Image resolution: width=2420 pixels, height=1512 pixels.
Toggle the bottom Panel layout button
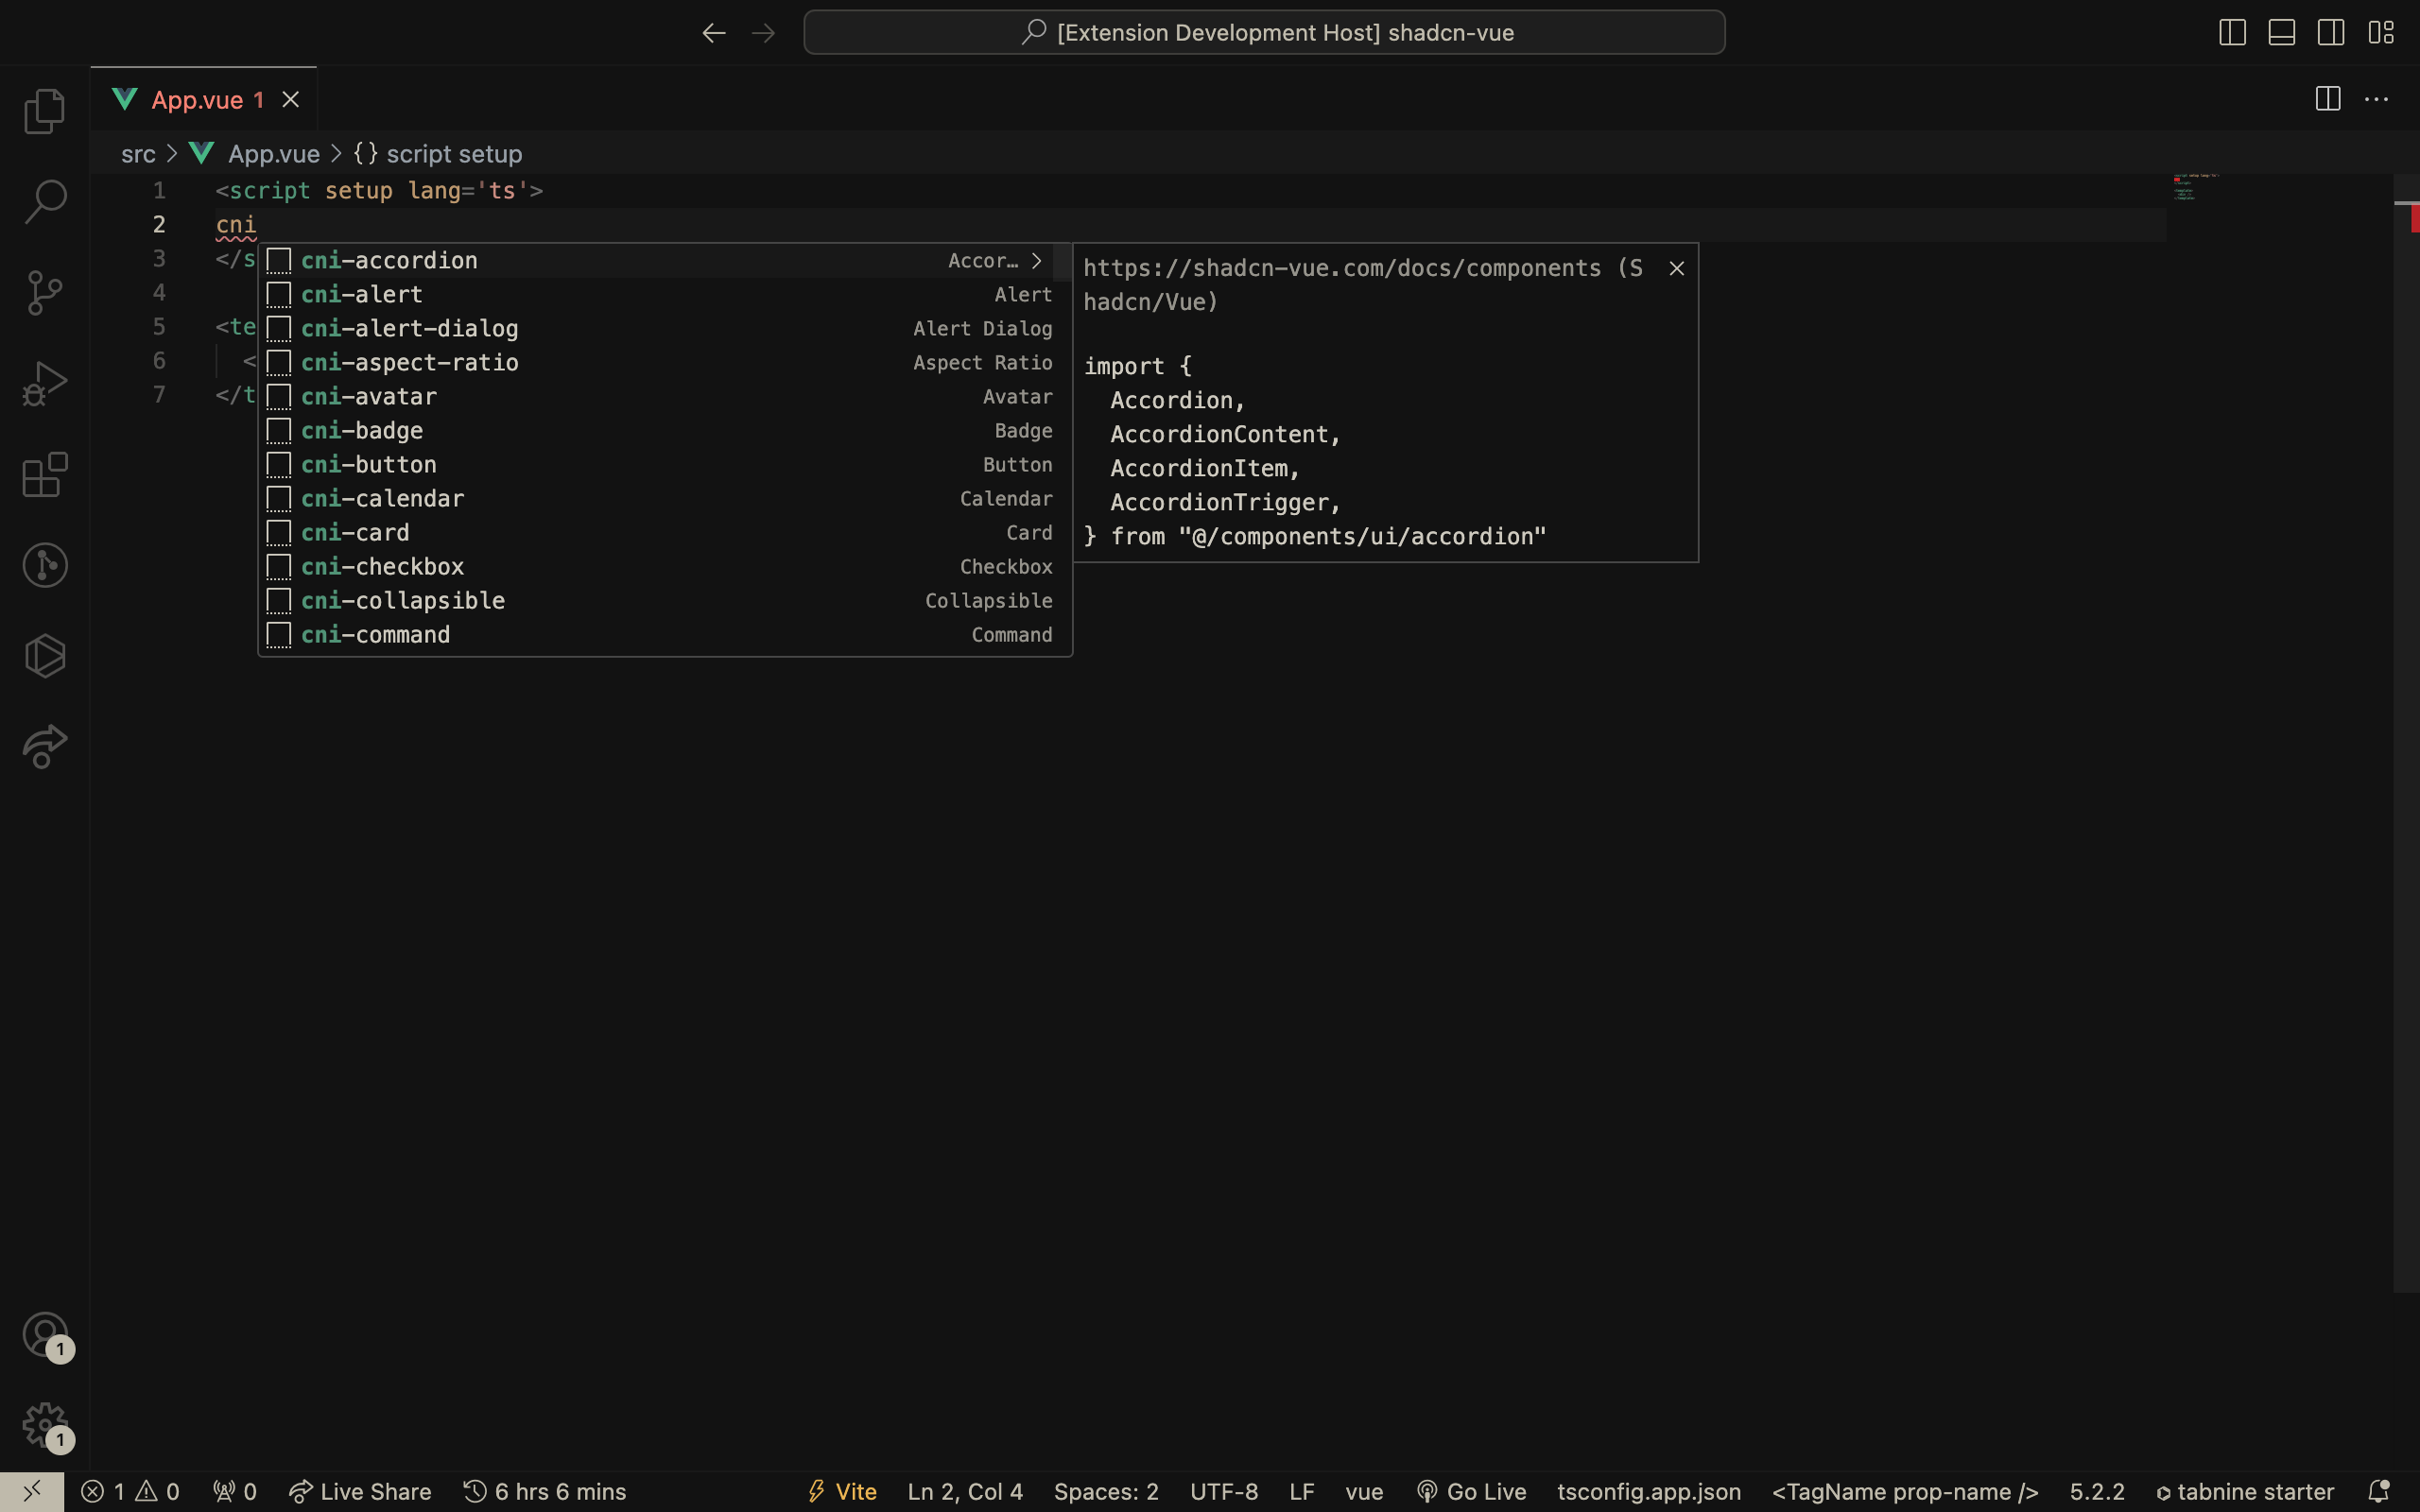pos(2281,32)
